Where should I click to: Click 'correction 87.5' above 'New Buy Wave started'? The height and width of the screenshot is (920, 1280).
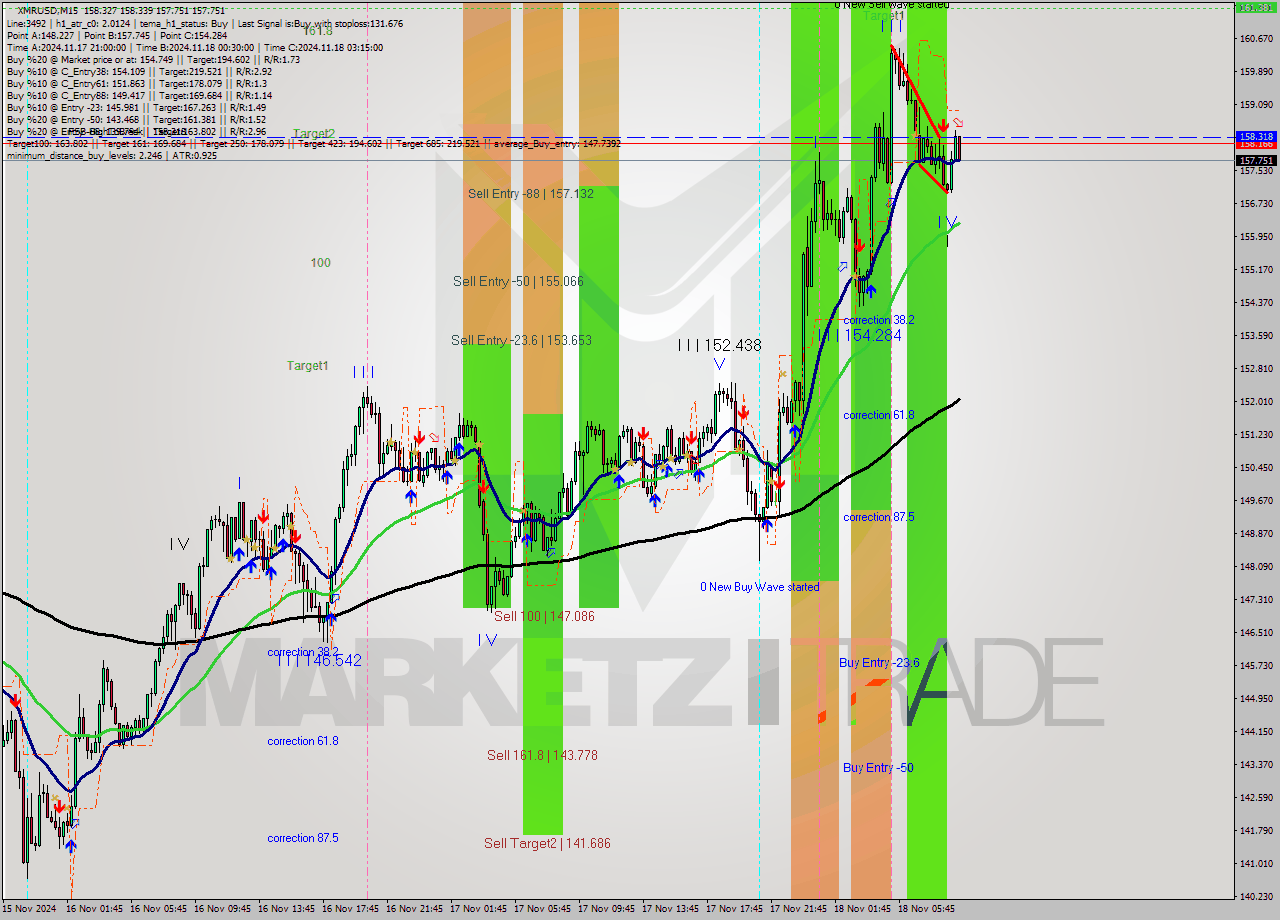tap(879, 517)
